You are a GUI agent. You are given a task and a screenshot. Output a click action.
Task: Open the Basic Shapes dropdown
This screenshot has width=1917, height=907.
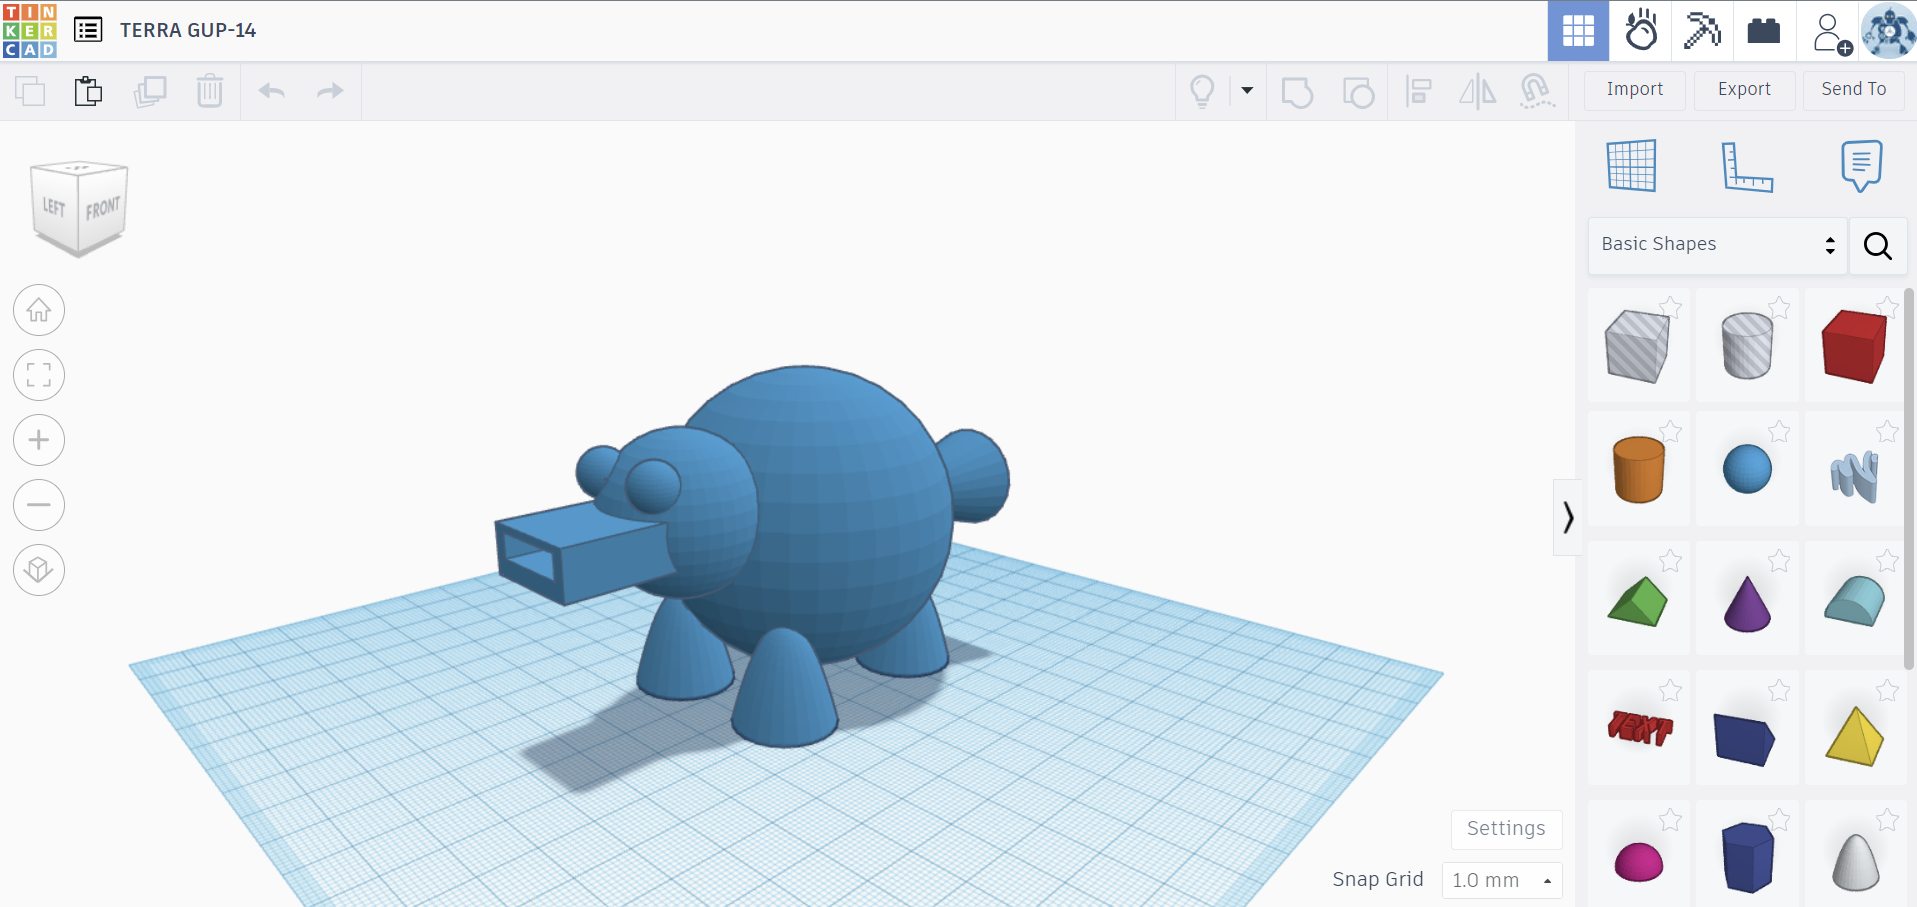pos(1717,245)
